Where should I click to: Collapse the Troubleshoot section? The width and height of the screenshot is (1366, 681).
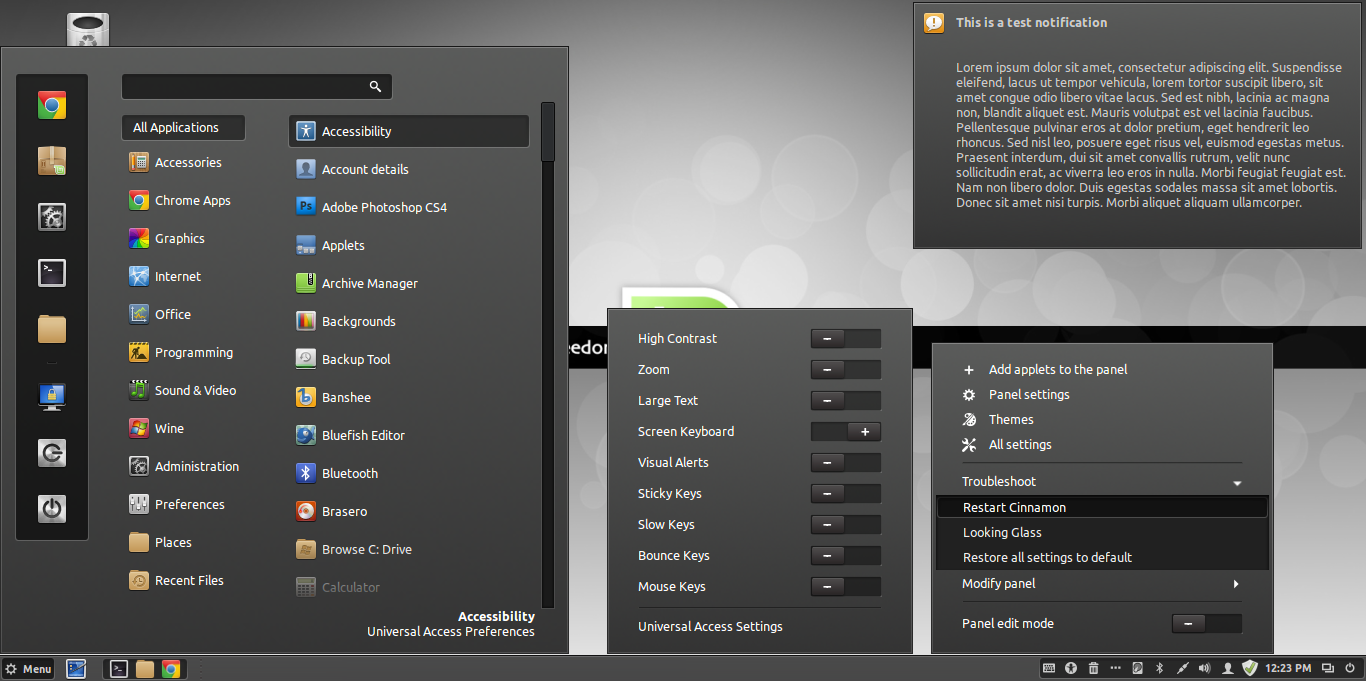click(x=1237, y=482)
